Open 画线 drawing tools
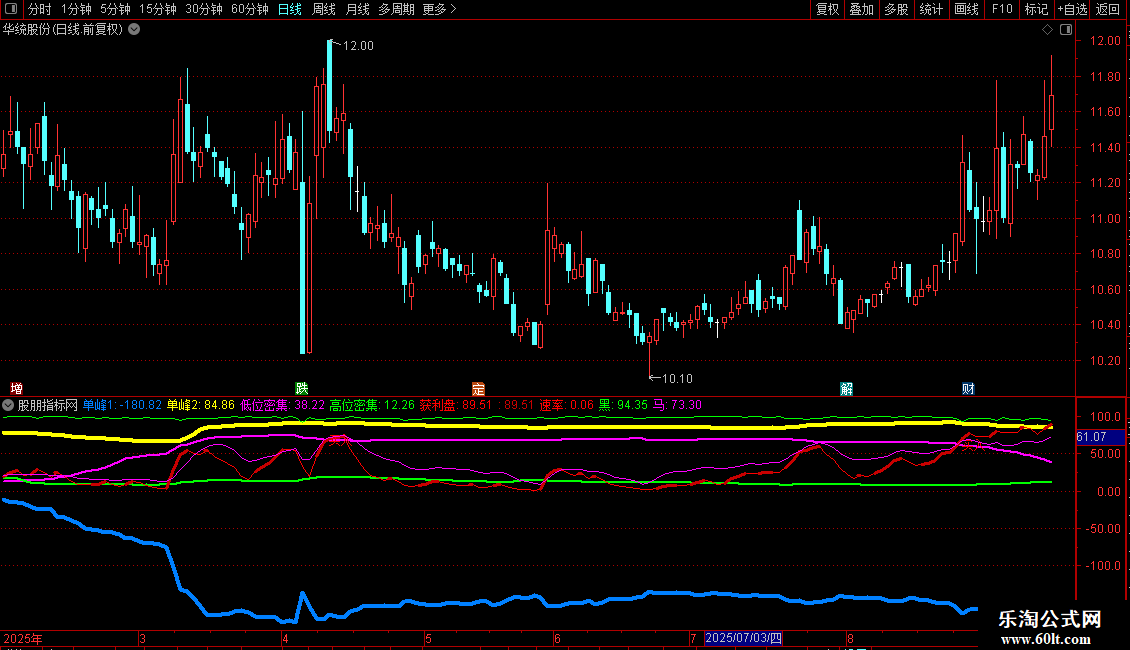 tap(966, 9)
